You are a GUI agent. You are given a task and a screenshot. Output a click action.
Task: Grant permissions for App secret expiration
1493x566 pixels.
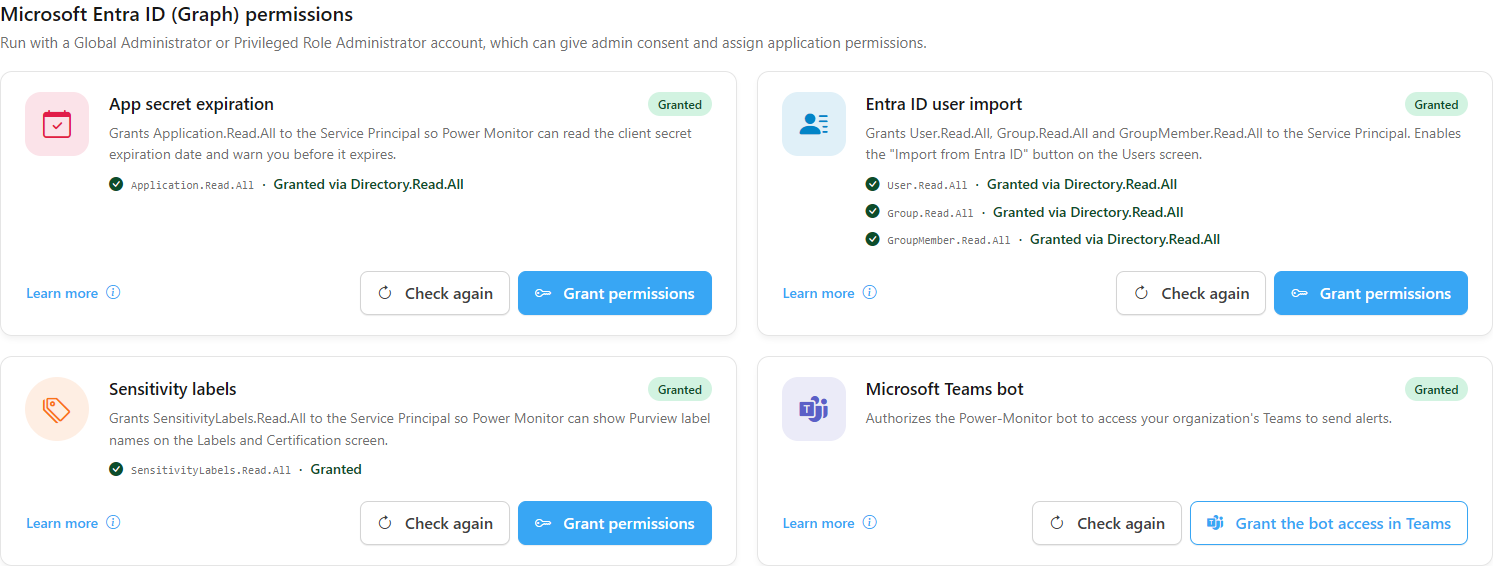615,293
